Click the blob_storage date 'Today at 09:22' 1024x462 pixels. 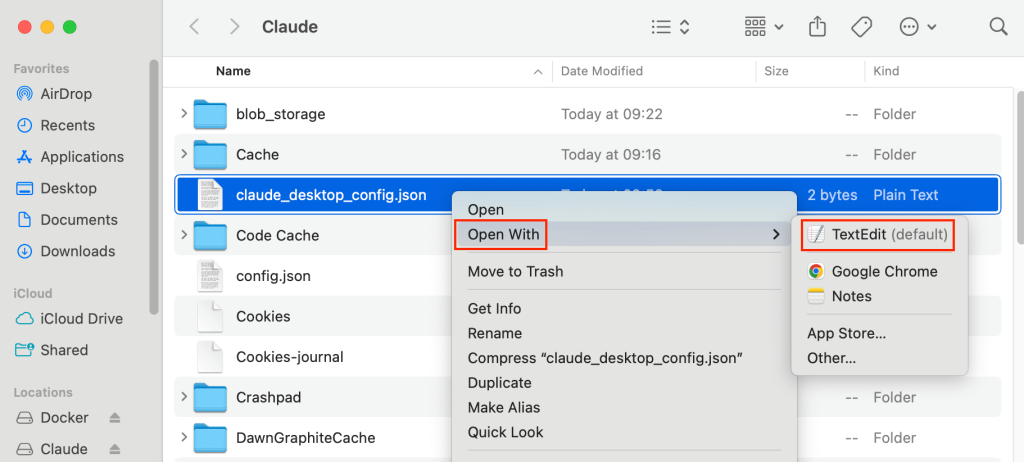click(x=612, y=114)
